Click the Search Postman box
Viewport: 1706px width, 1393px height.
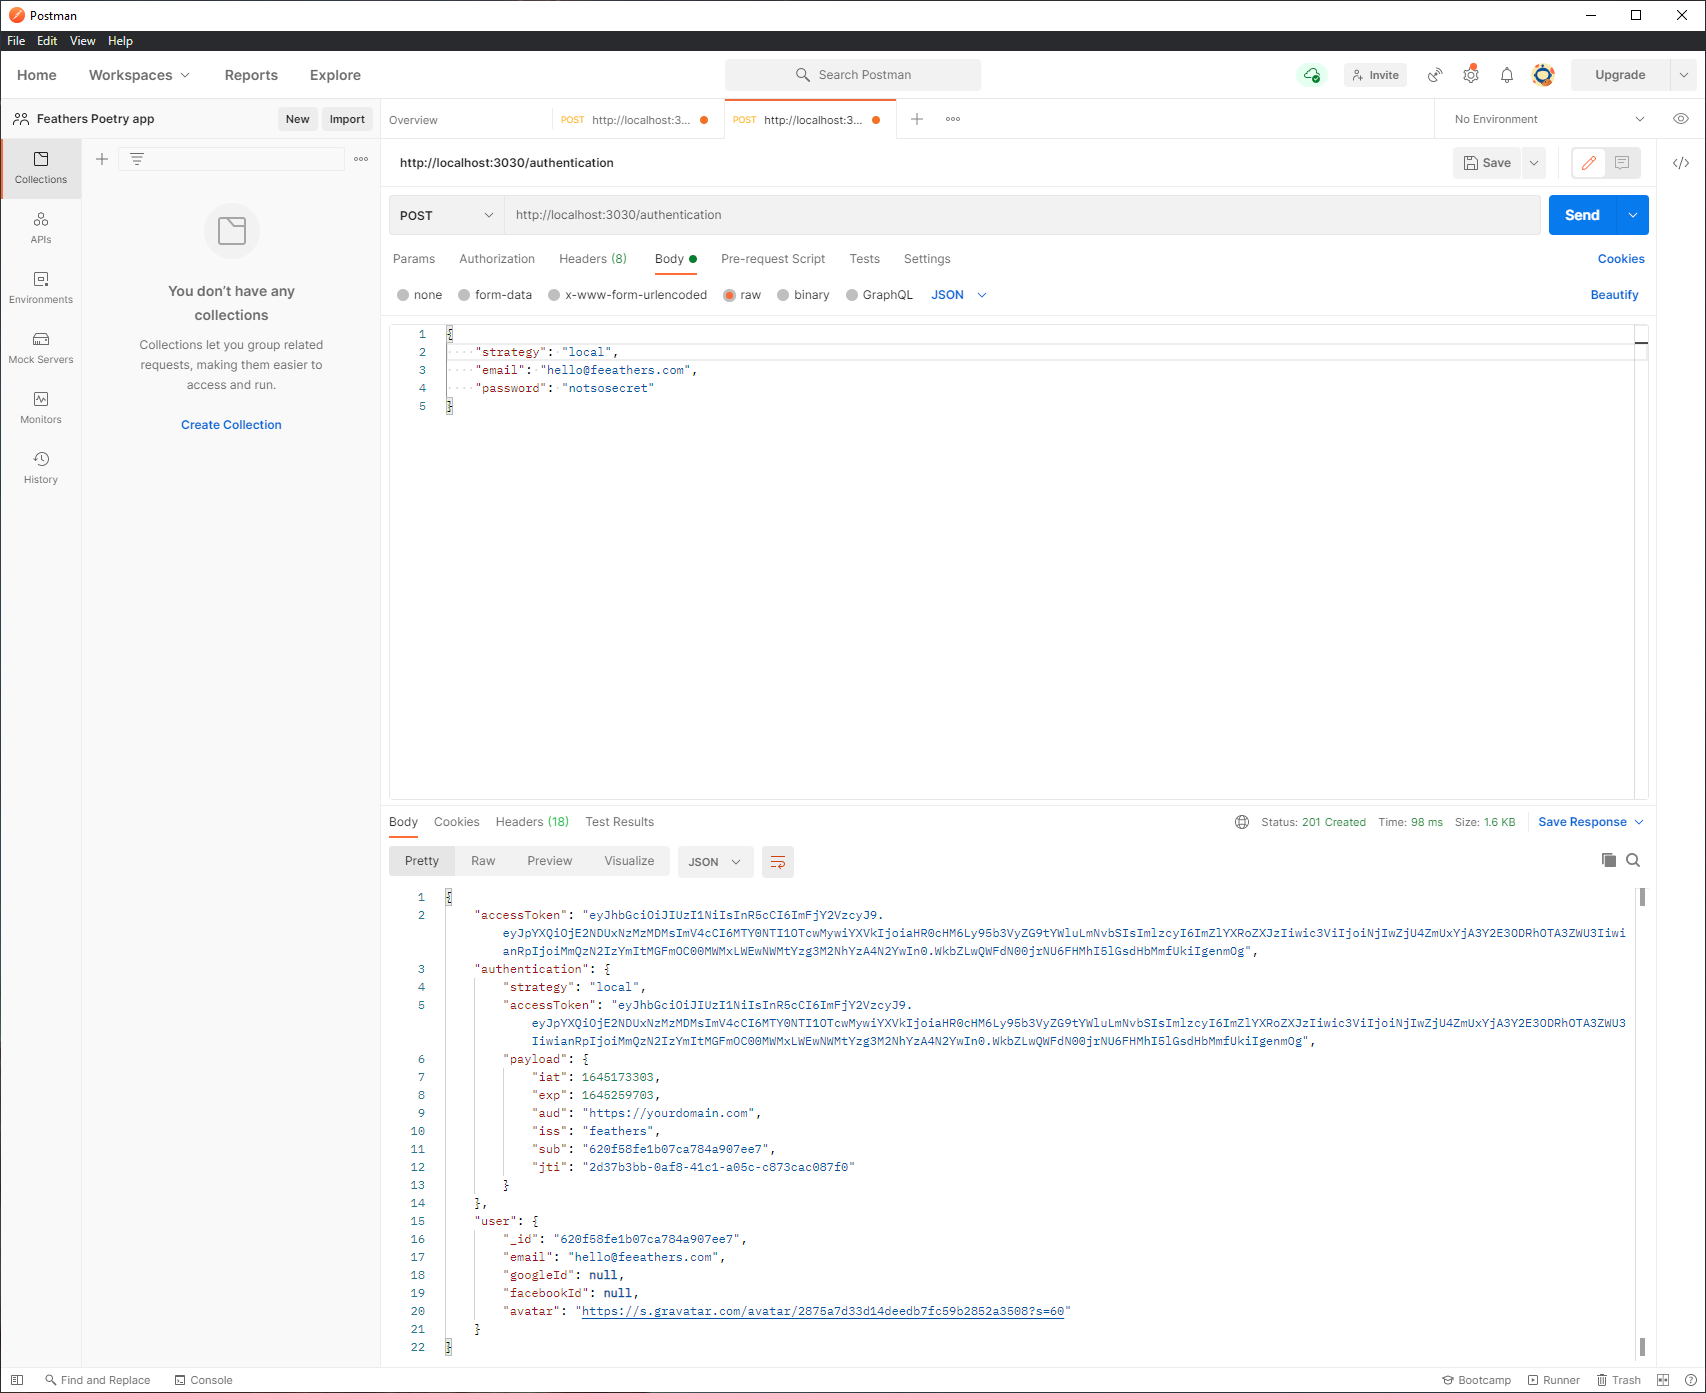coord(853,75)
